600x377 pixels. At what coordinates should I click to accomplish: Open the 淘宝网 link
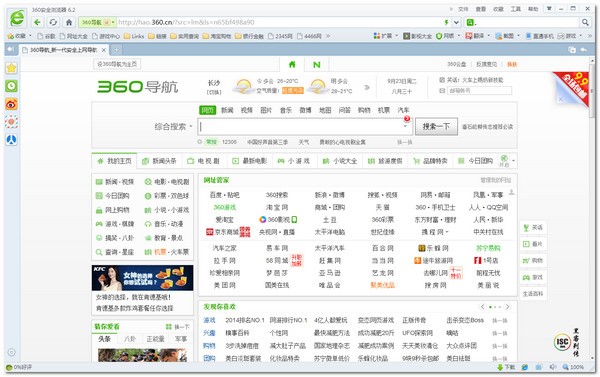coord(277,207)
